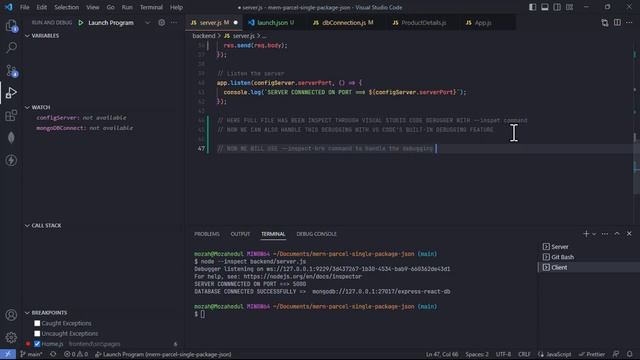Open the Terminal menu
Viewport: 640px width, 360px height.
151,7
